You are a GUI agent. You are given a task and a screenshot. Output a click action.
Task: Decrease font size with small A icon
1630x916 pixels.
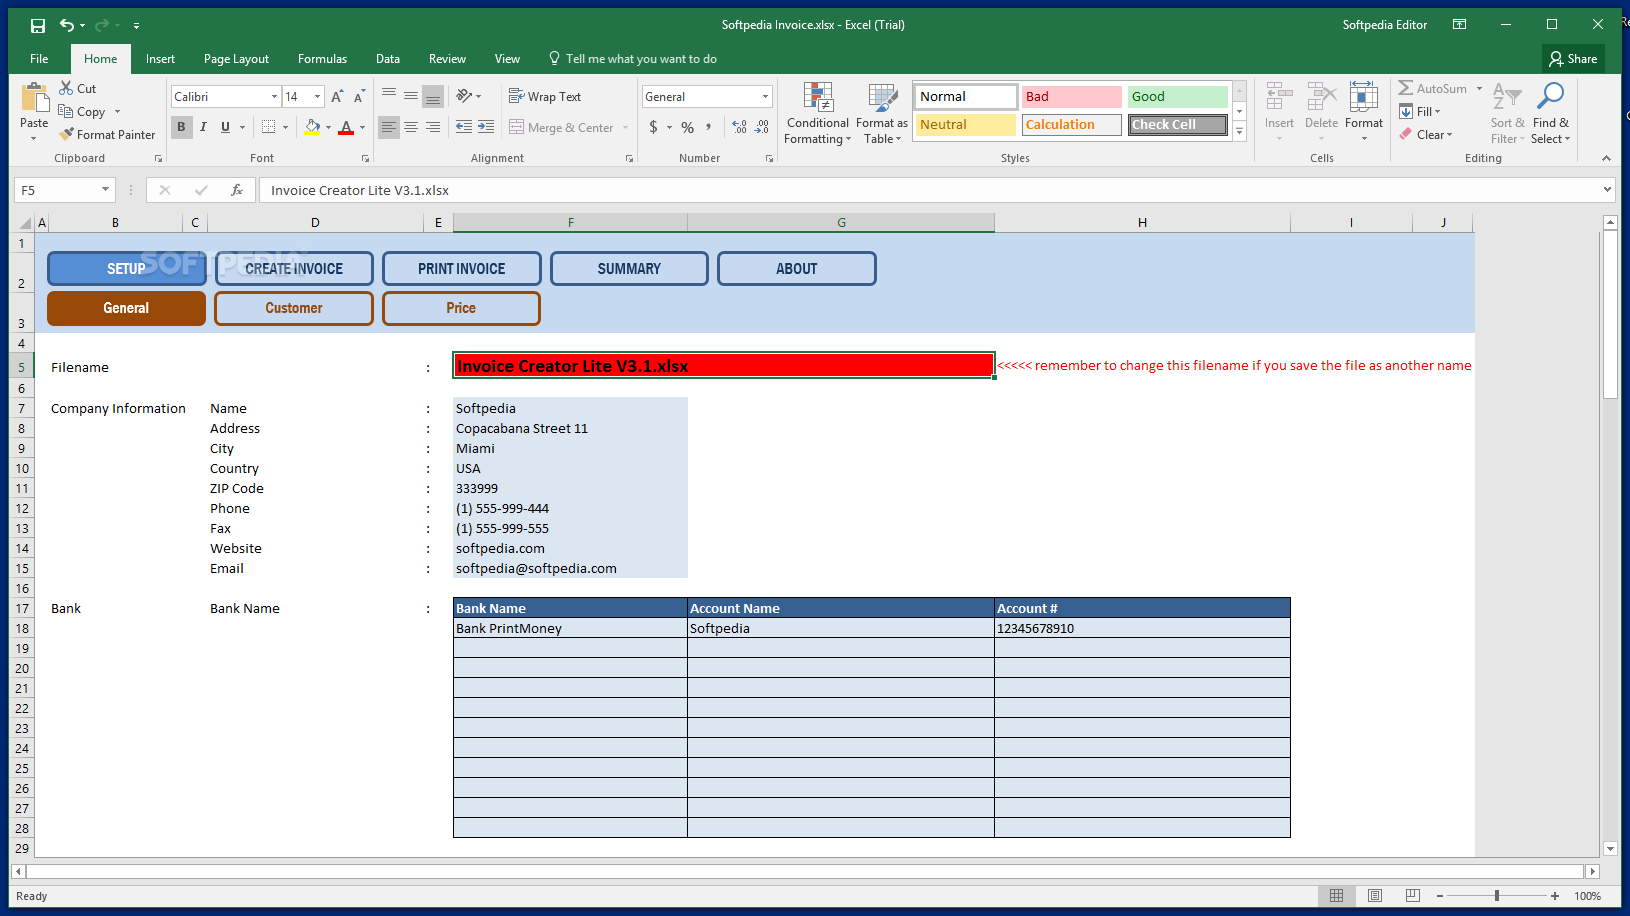(359, 97)
